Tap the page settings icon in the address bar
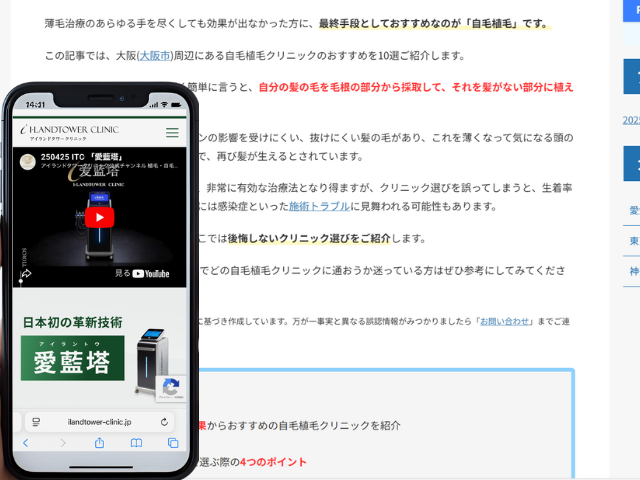 pos(35,422)
